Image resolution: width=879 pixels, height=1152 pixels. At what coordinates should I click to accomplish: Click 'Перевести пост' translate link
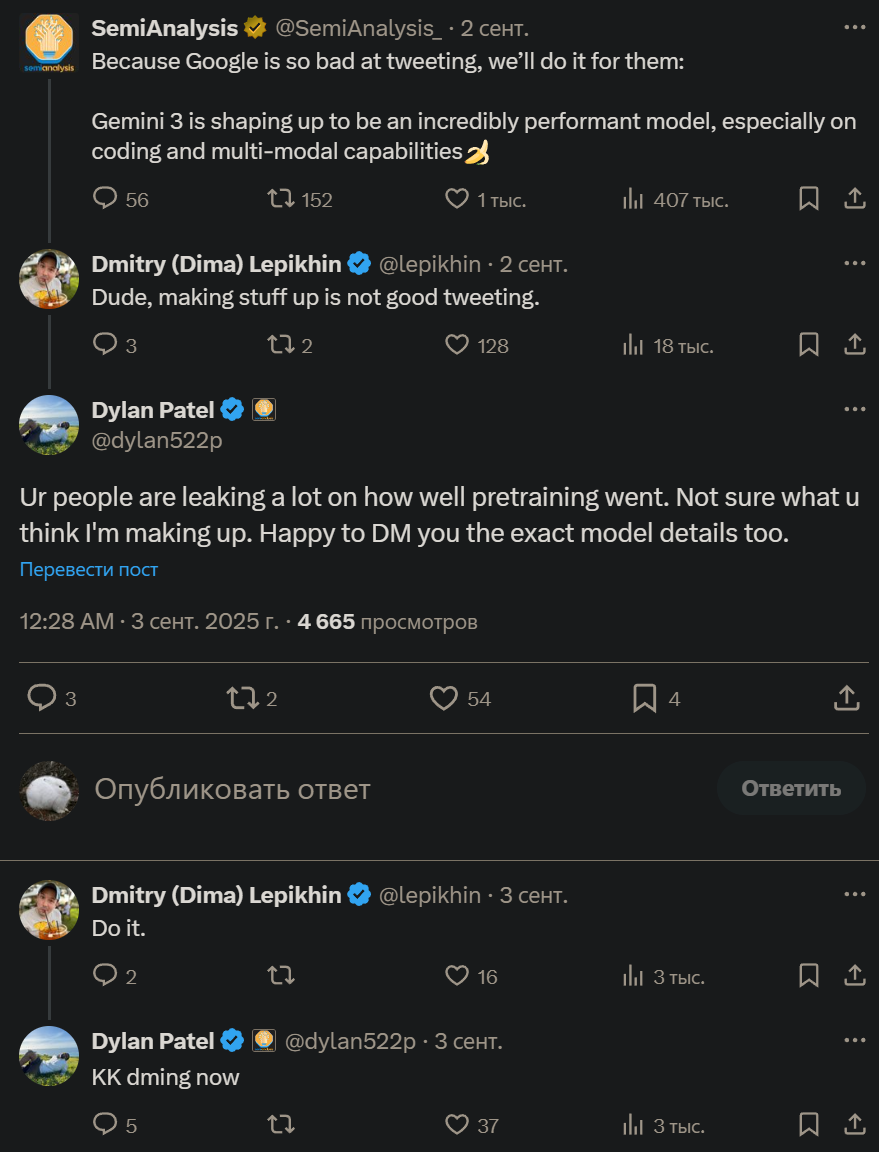(89, 570)
